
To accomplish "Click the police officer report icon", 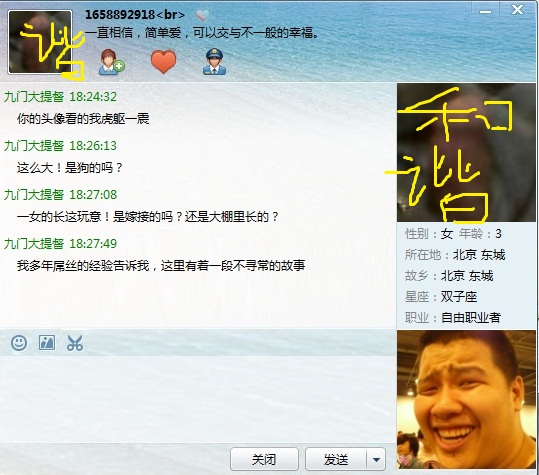I will pyautogui.click(x=214, y=62).
